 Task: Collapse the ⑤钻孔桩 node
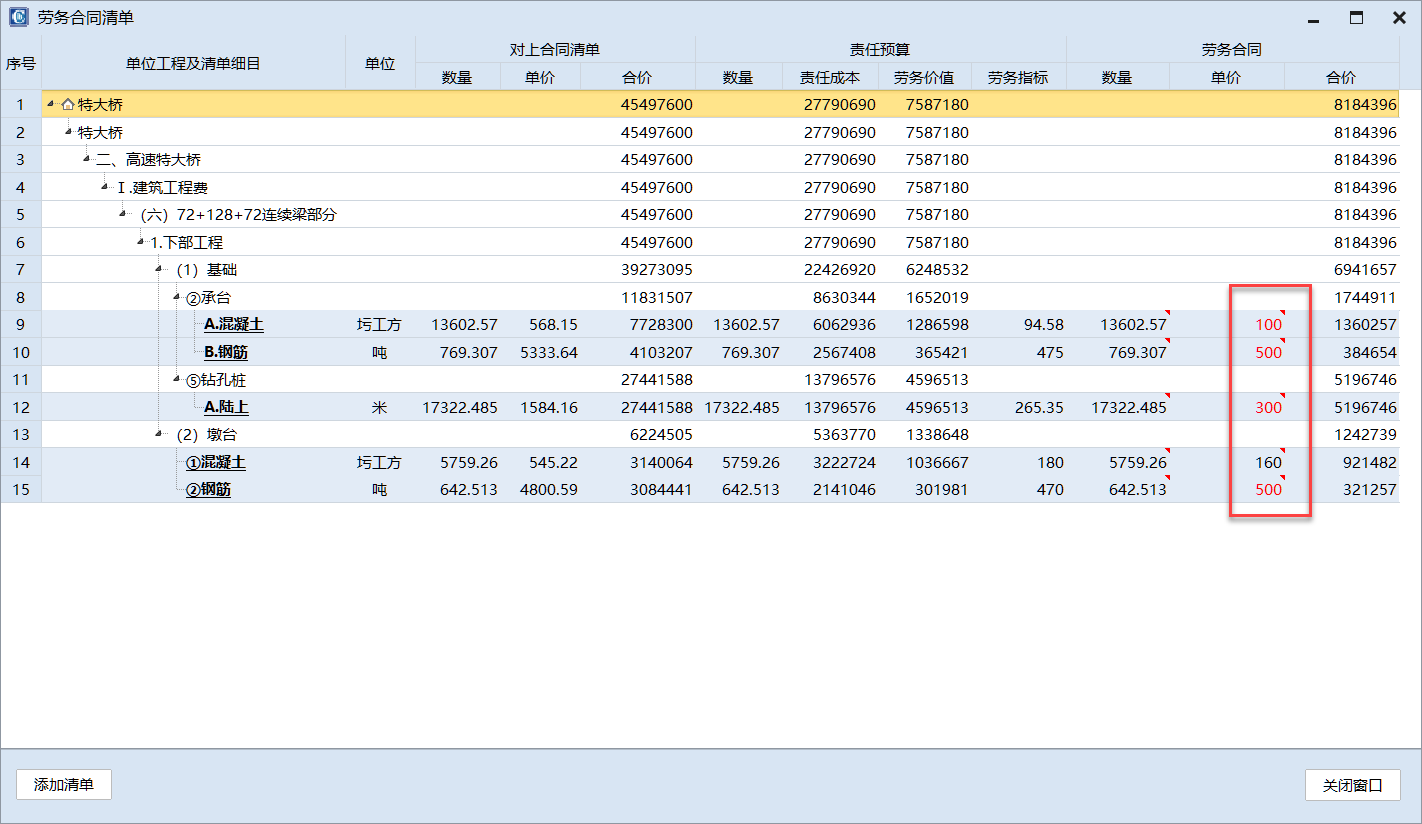pyautogui.click(x=177, y=379)
